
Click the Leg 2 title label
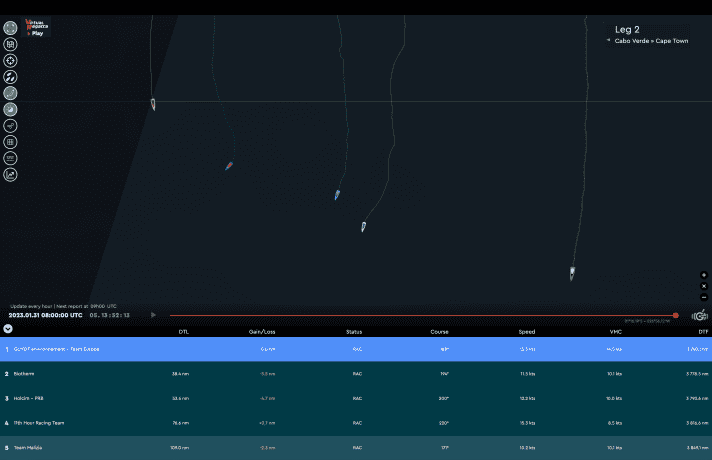pos(627,30)
